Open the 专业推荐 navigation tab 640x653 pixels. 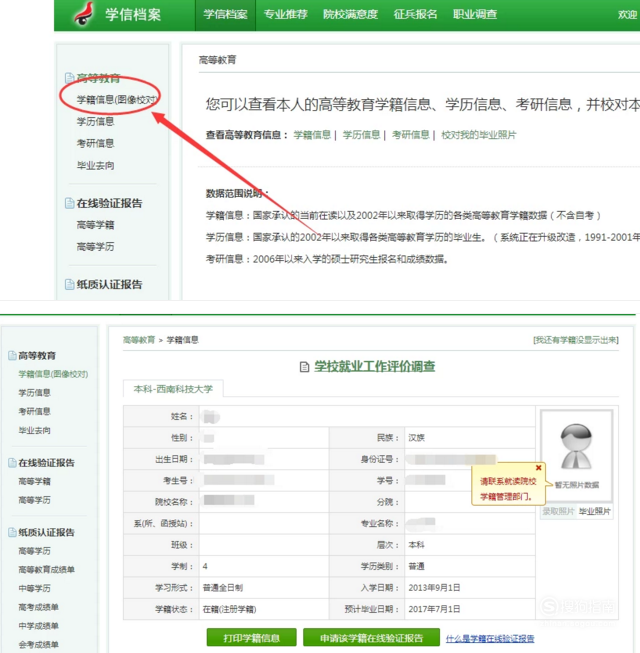(286, 15)
